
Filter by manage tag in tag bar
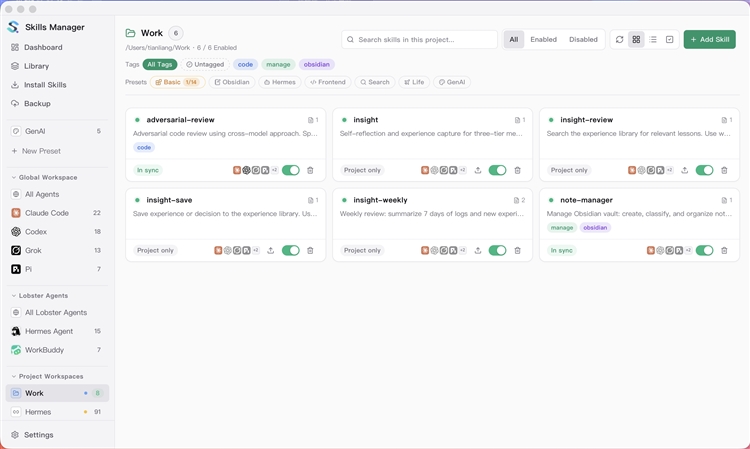pyautogui.click(x=278, y=65)
